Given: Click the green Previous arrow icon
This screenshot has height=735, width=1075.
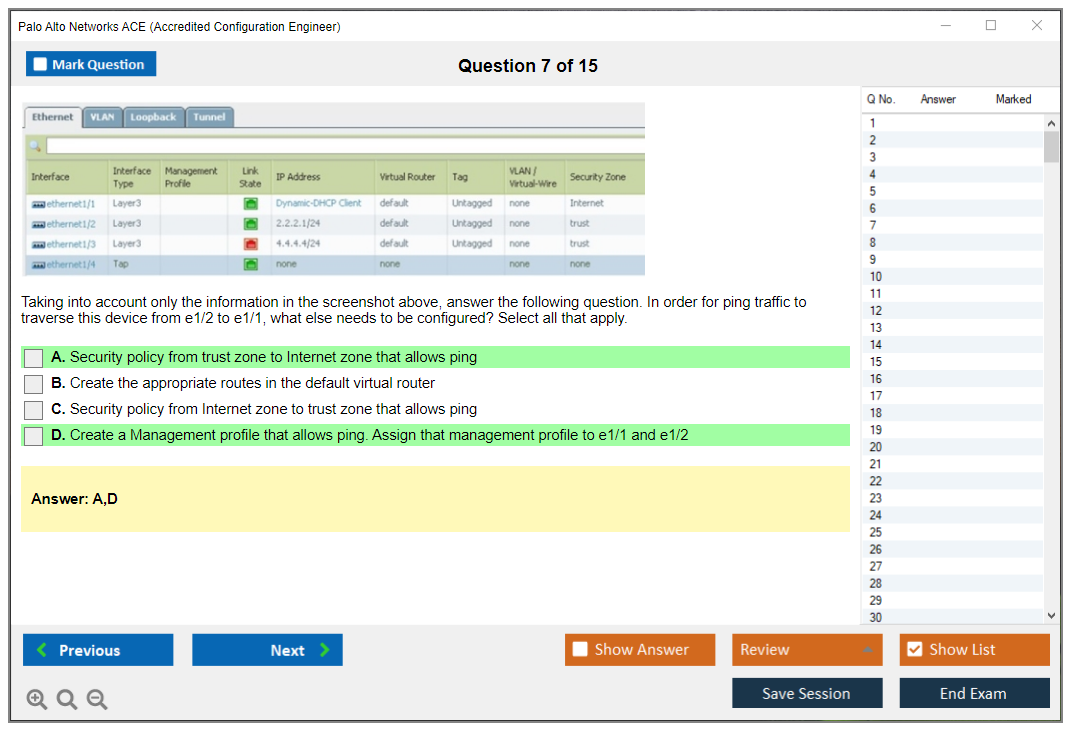Looking at the screenshot, I should (42, 650).
